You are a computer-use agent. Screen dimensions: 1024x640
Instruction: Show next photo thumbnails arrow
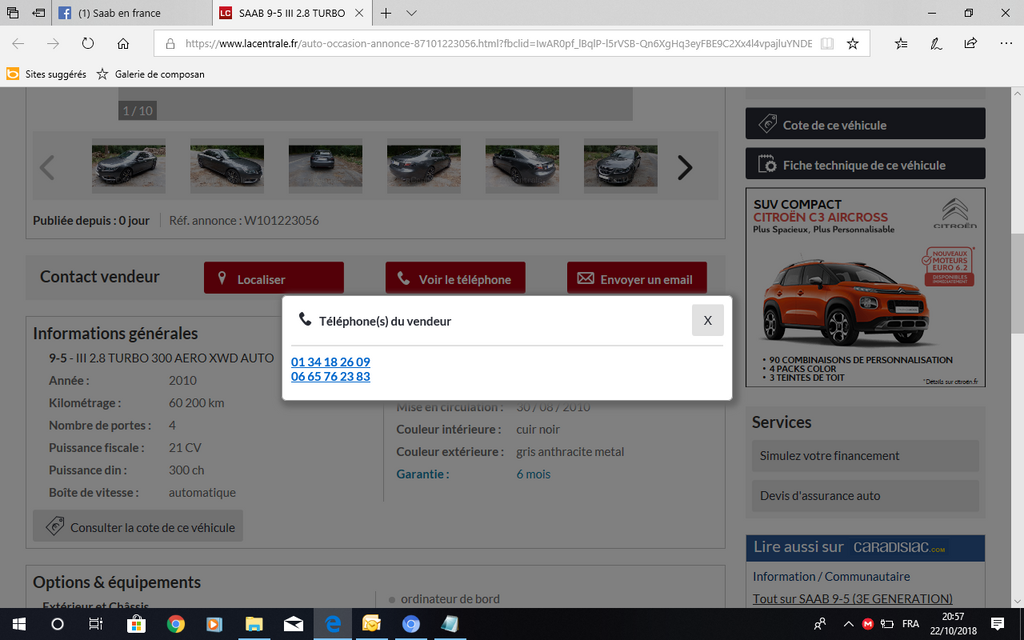[x=684, y=168]
